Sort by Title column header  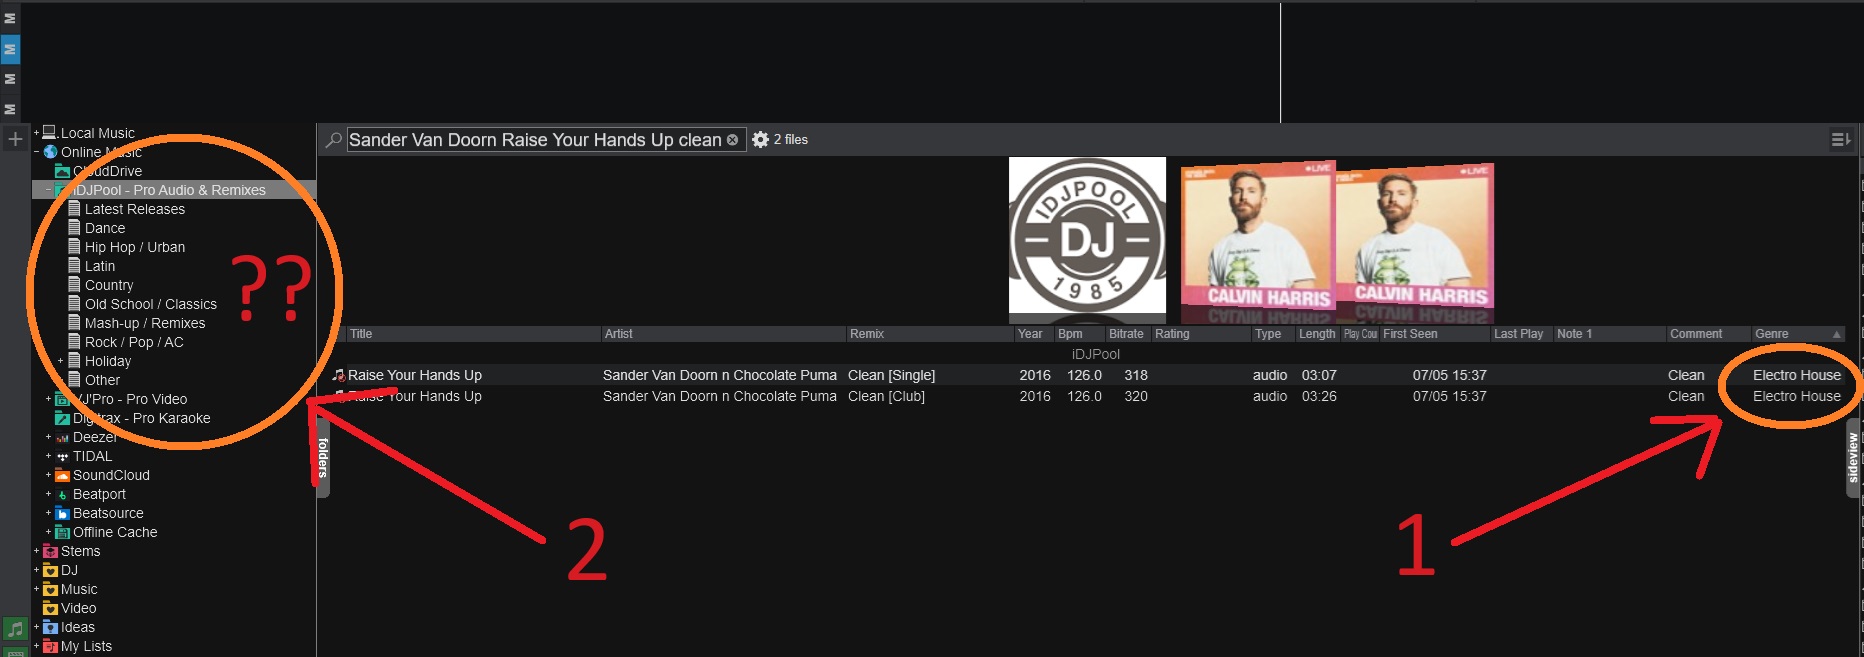473,334
